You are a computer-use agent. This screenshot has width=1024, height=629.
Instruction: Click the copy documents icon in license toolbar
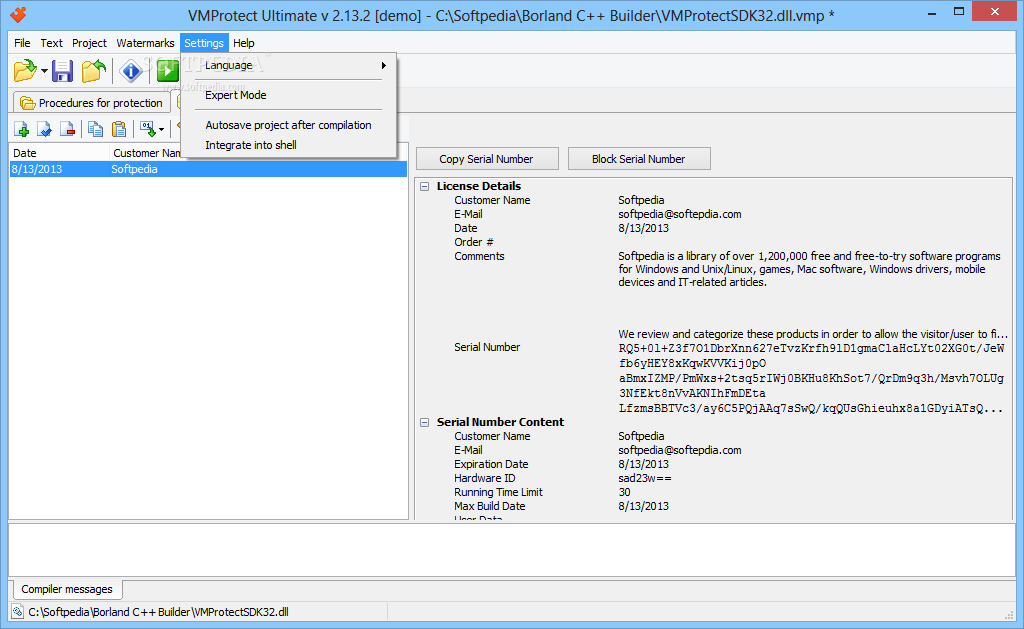[95, 129]
